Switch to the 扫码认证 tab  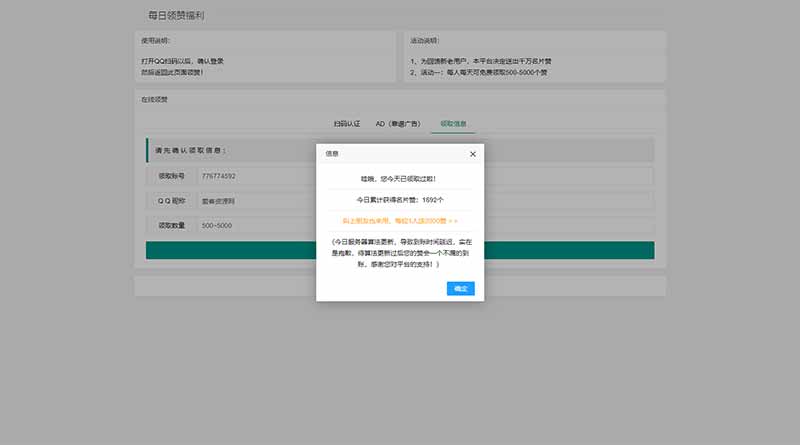click(347, 124)
